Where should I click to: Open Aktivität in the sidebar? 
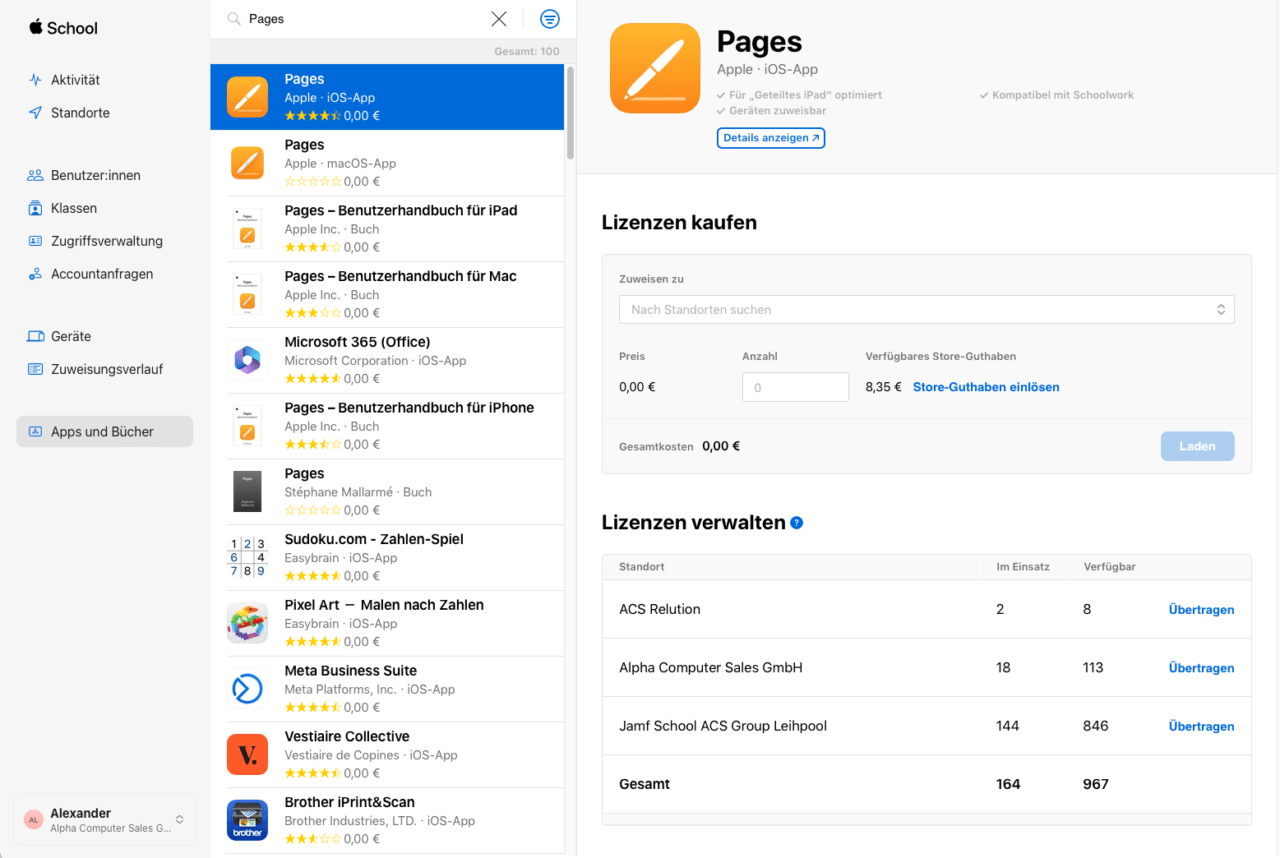point(75,80)
